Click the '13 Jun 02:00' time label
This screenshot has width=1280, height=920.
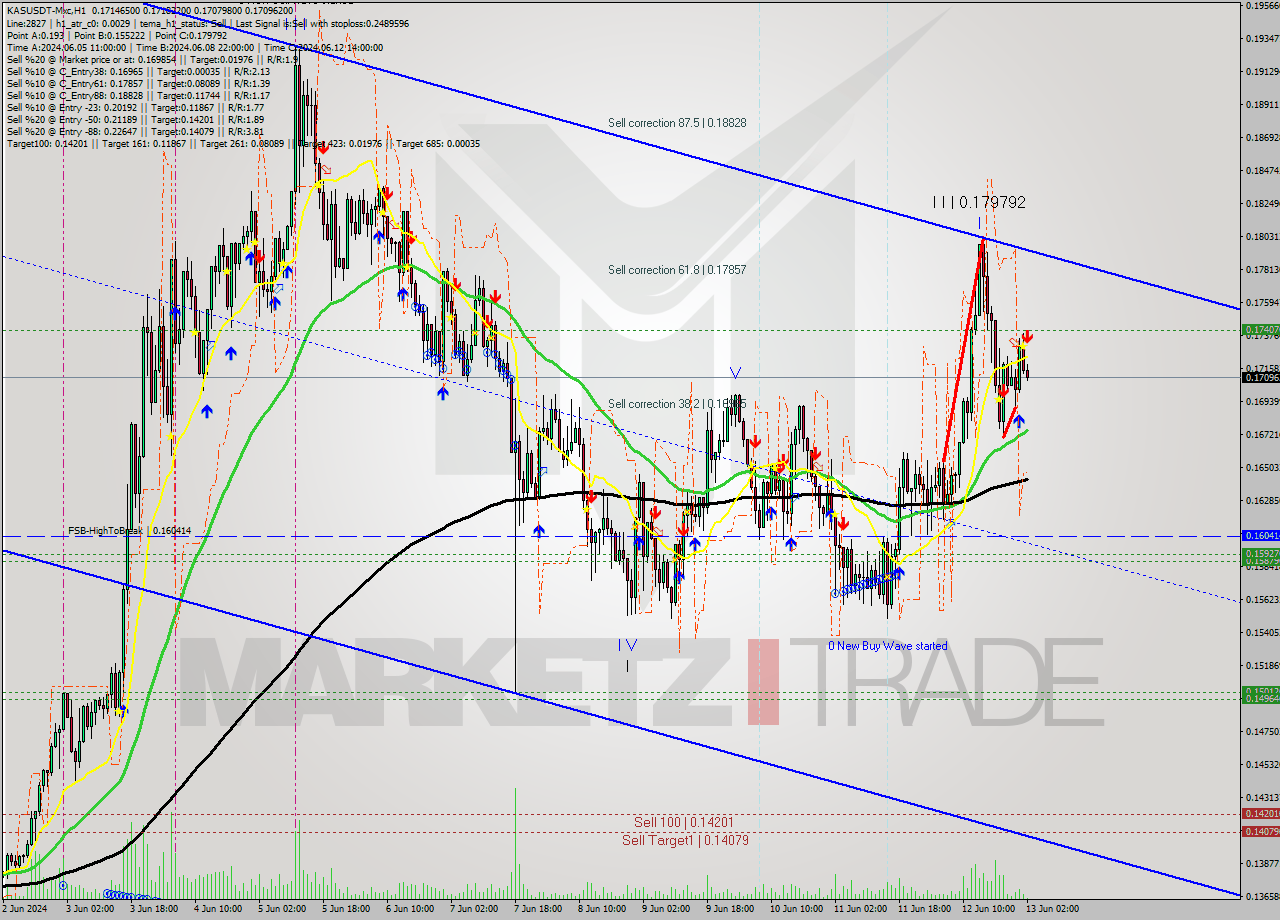1052,909
